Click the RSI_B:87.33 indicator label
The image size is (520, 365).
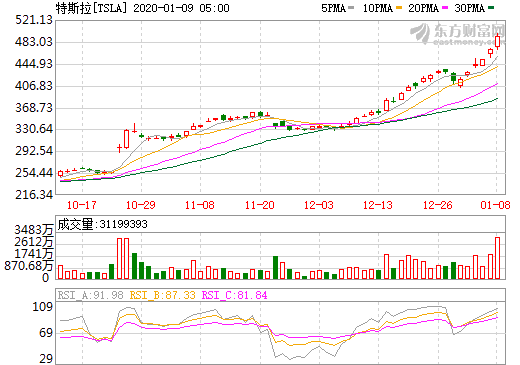(162, 295)
